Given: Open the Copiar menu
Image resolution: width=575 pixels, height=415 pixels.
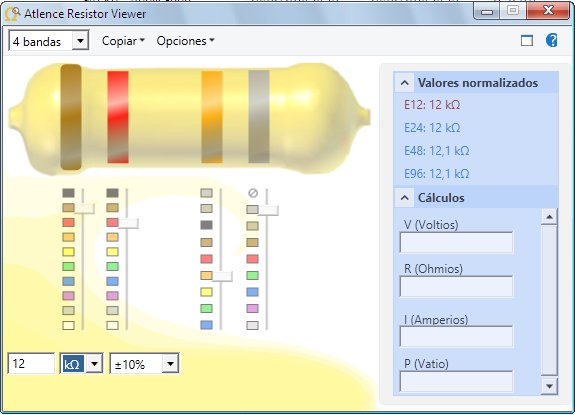Looking at the screenshot, I should tap(123, 41).
